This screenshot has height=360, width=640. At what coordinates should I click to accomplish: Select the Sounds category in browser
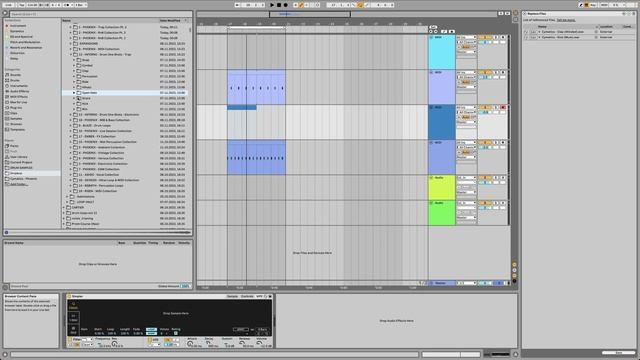(x=16, y=75)
